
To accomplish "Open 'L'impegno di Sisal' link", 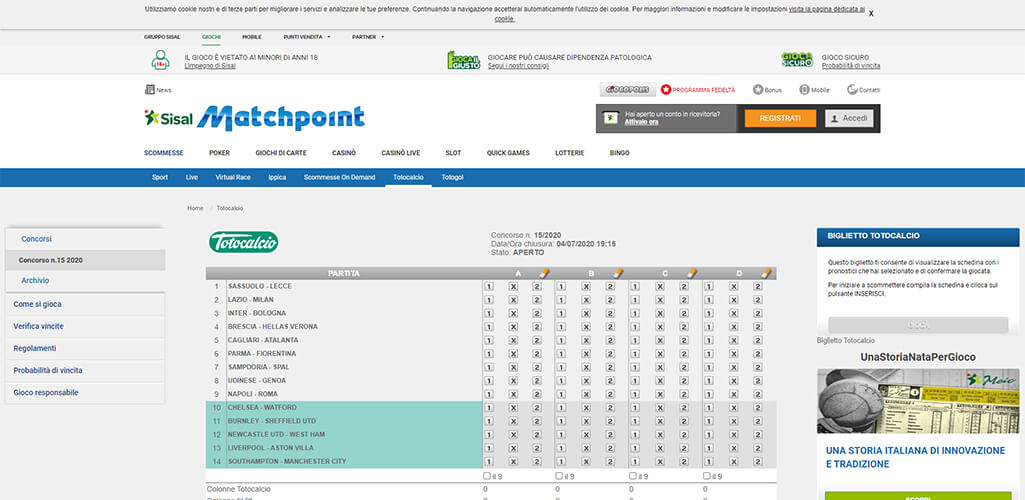I will click(210, 66).
